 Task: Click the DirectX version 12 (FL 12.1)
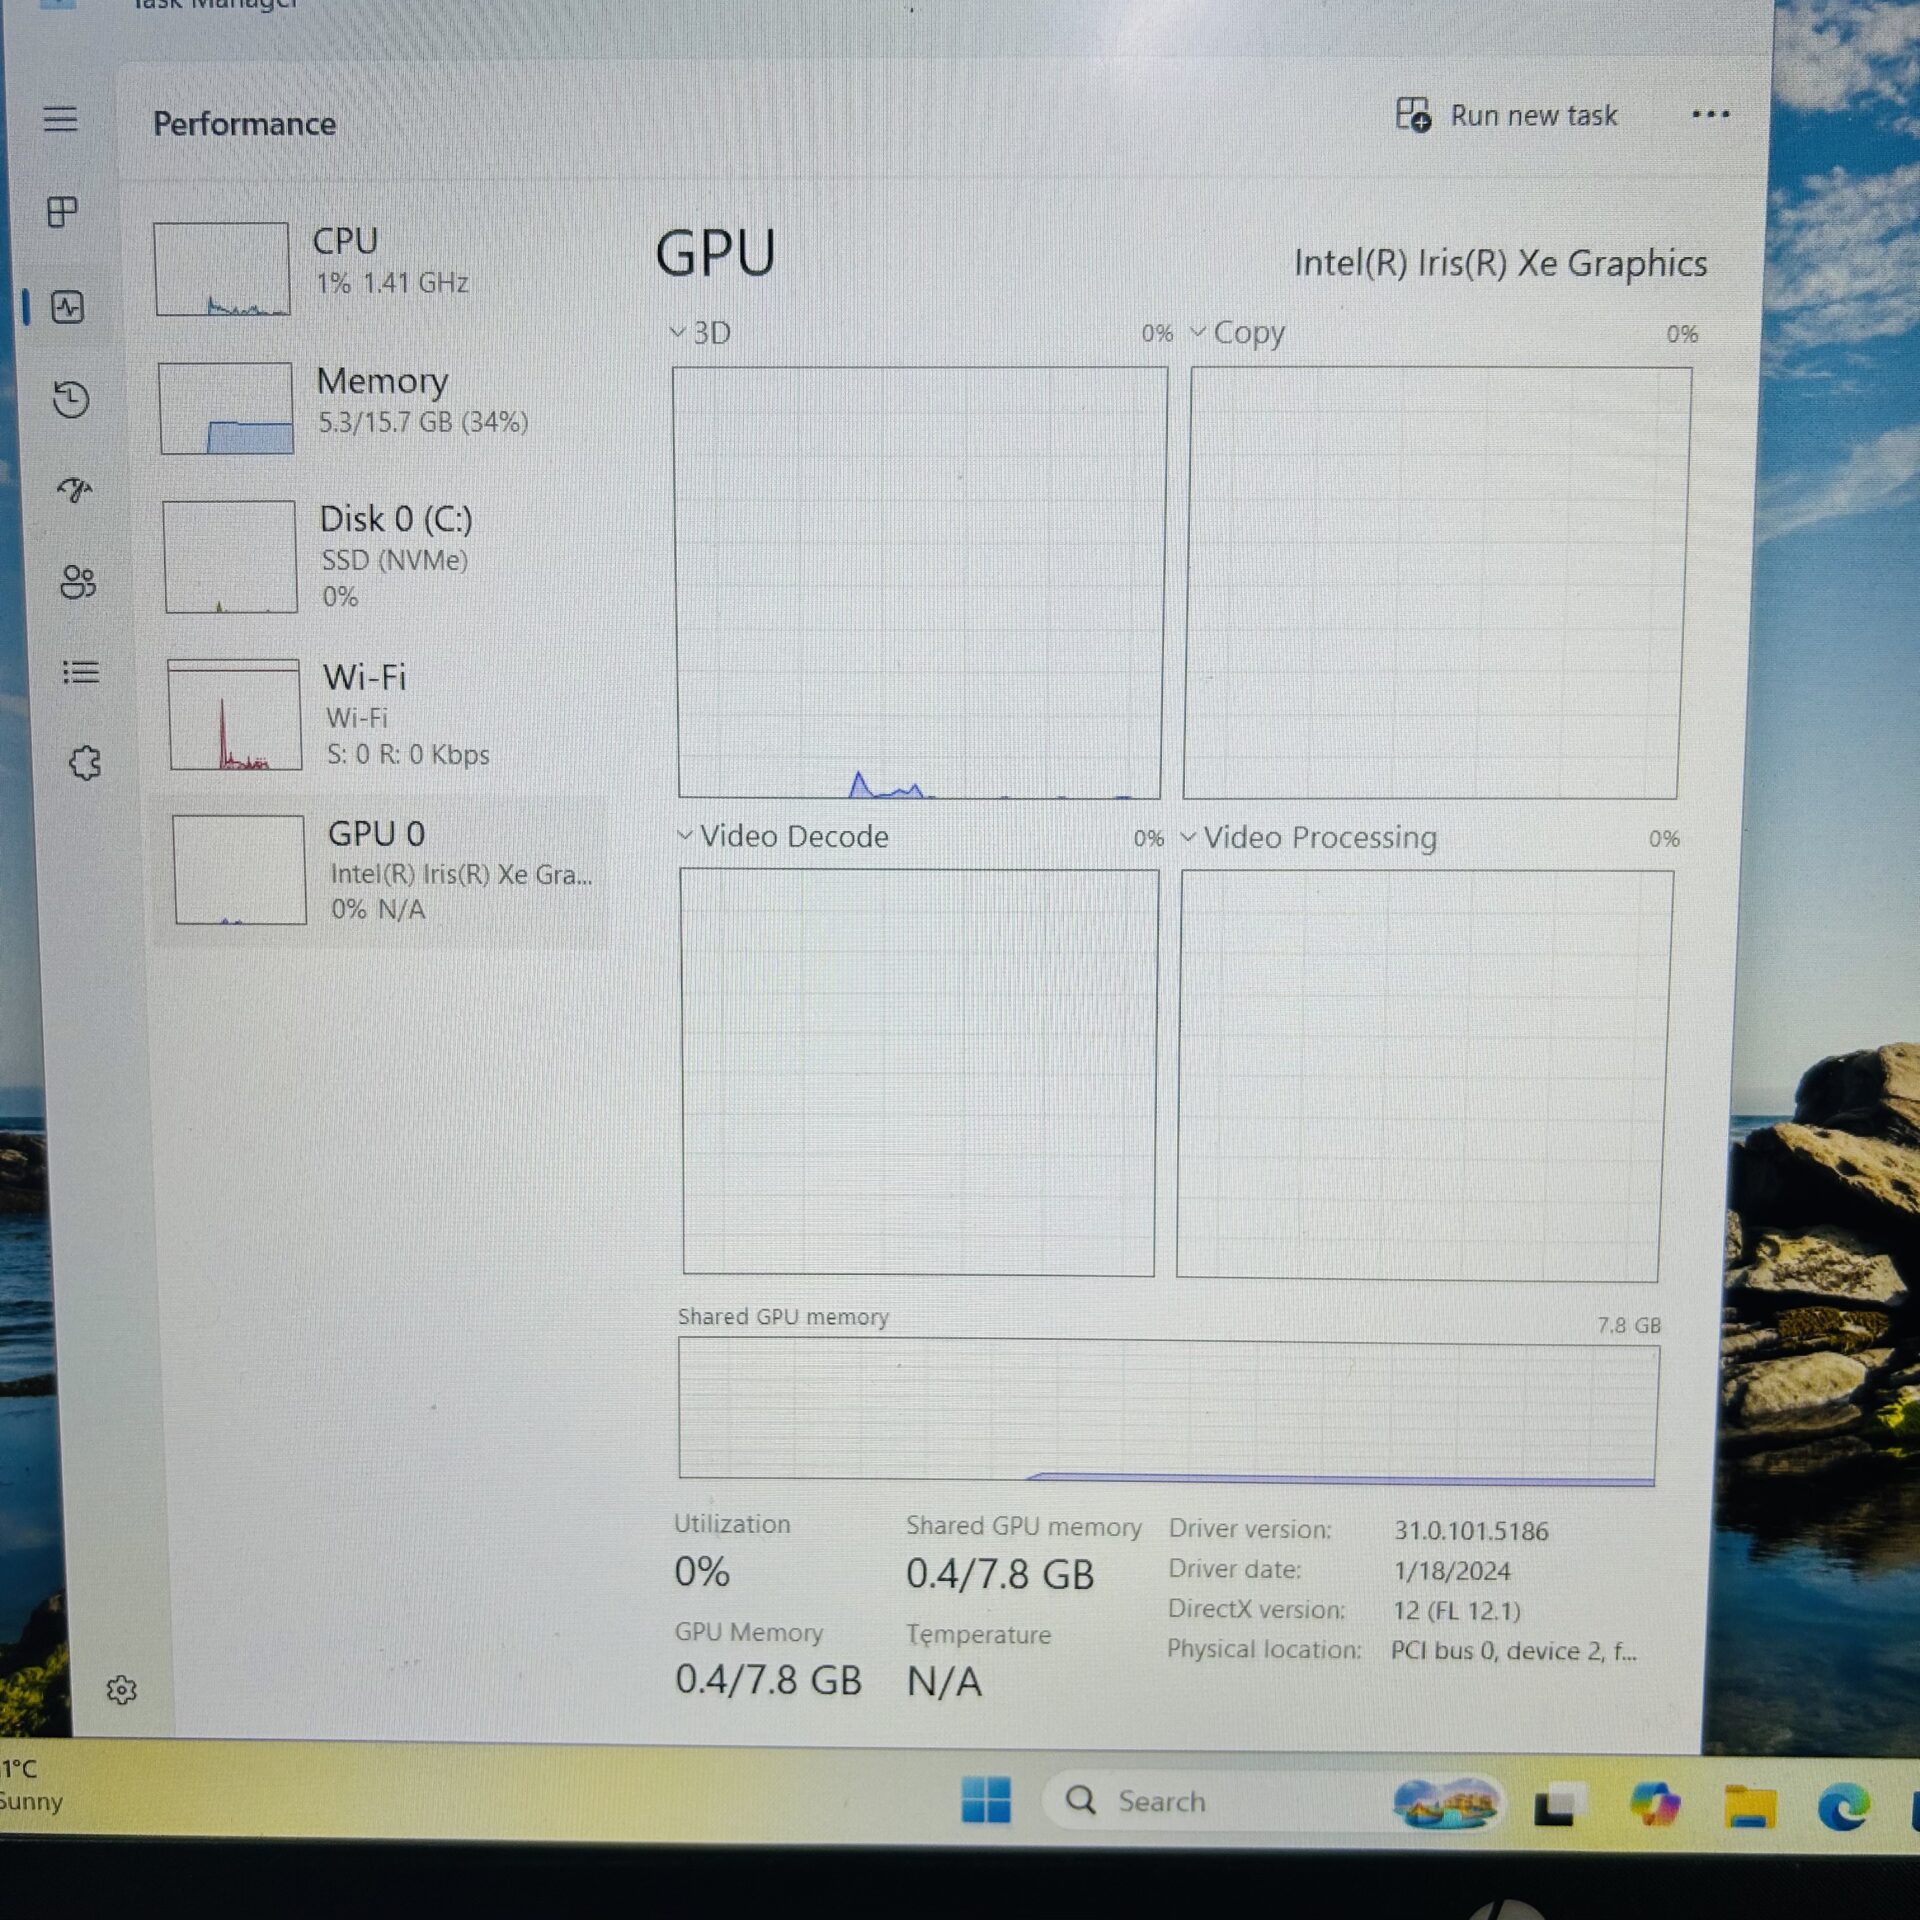pos(1457,1611)
